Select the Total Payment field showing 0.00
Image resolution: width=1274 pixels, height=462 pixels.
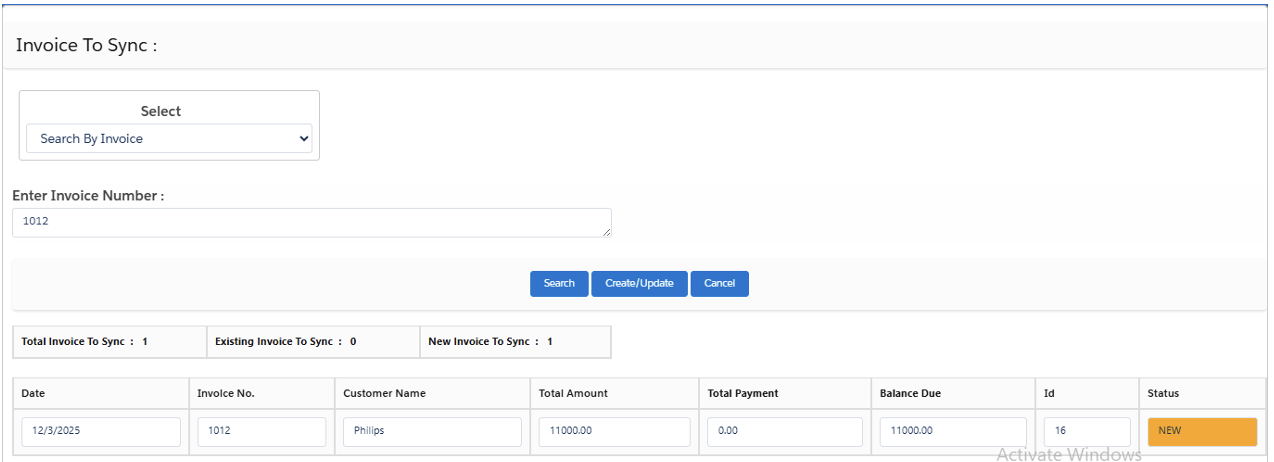[785, 431]
